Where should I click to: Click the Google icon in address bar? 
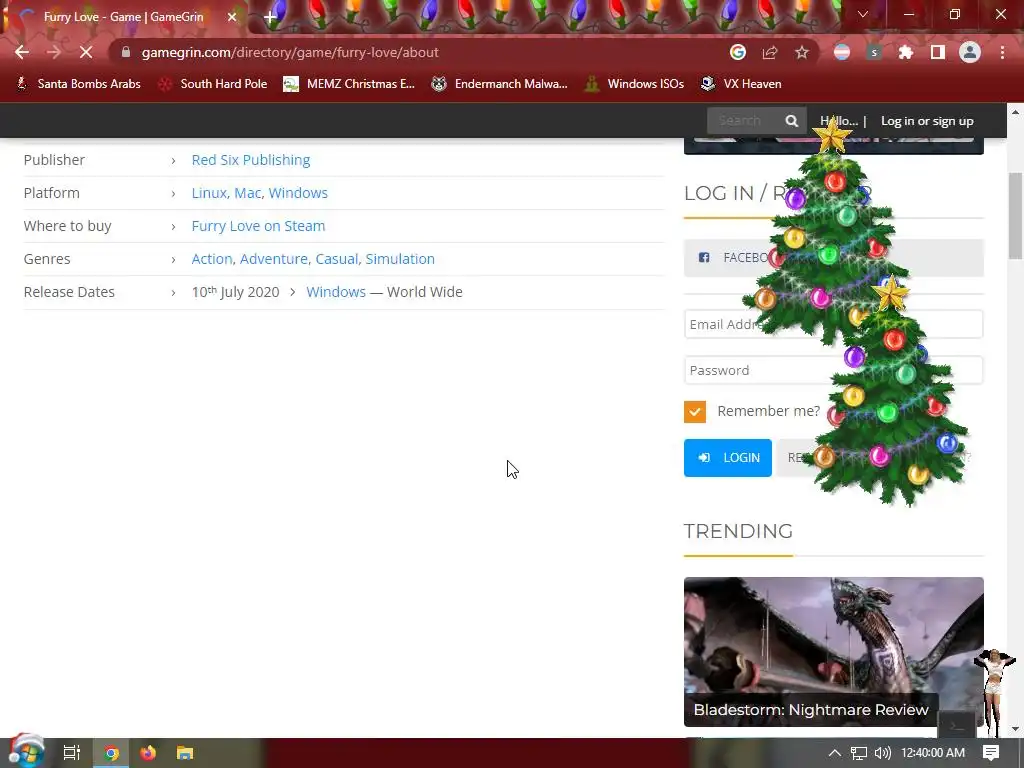tap(738, 52)
